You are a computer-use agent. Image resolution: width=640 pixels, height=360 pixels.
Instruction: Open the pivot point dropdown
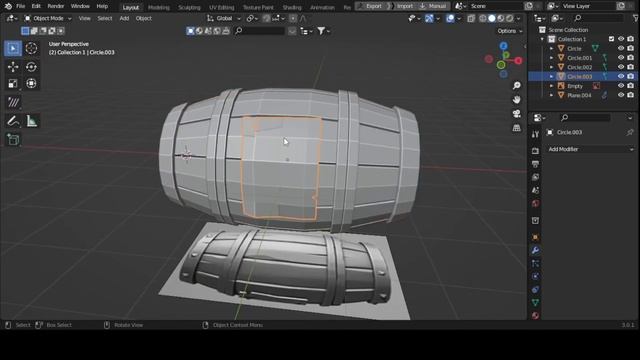[252, 18]
